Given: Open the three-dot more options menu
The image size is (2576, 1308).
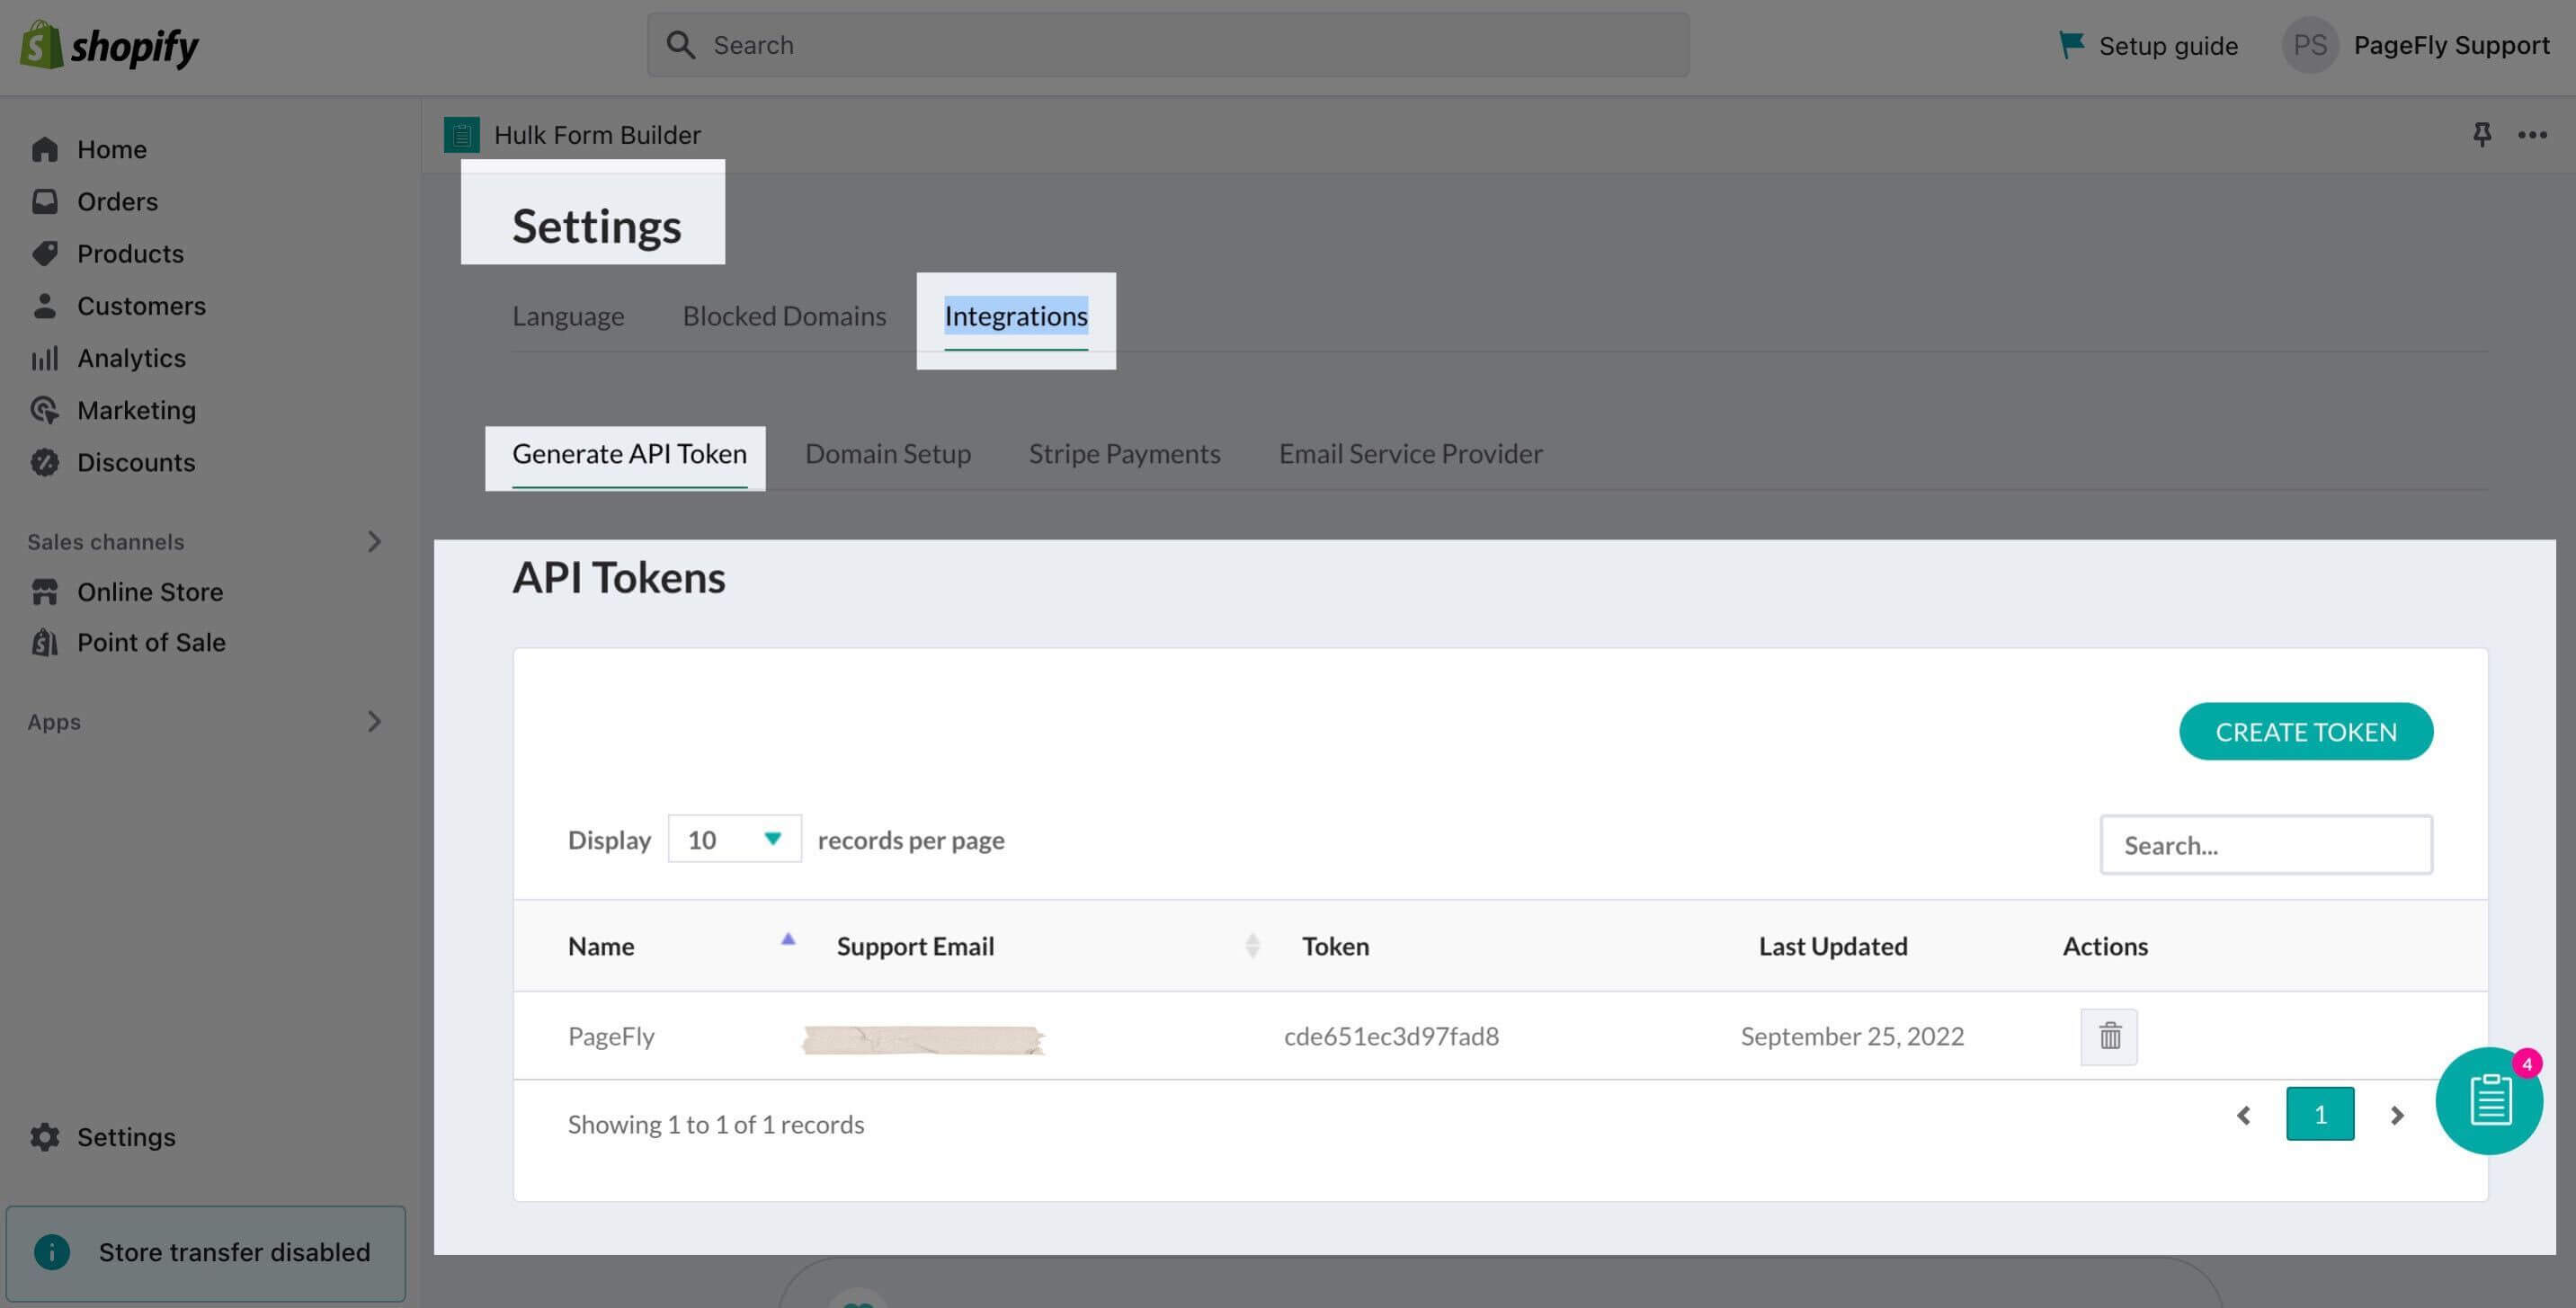Looking at the screenshot, I should click(2532, 134).
